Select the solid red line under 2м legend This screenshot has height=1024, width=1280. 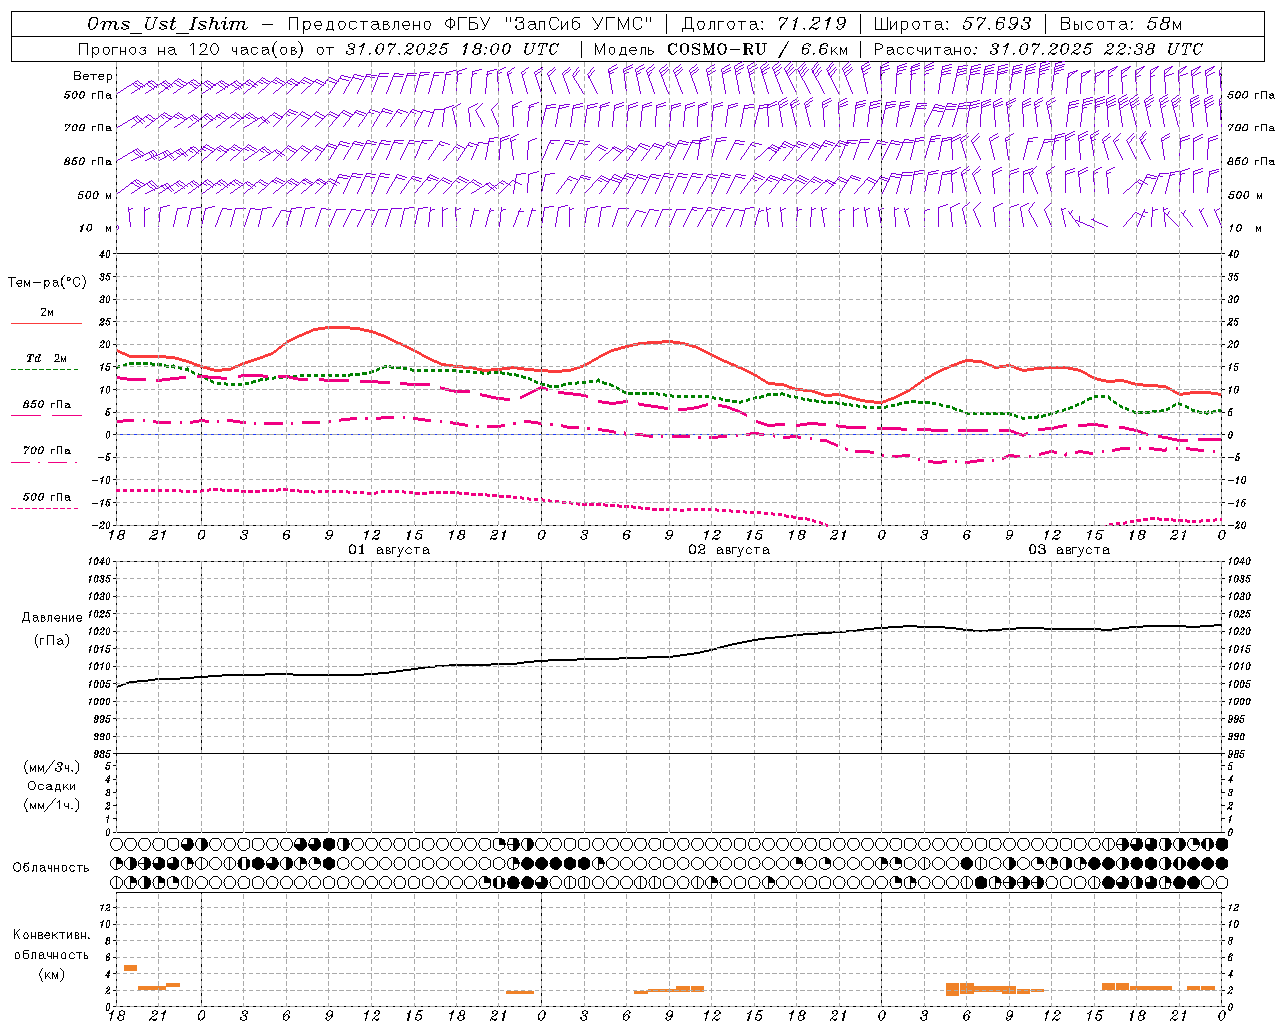click(x=46, y=323)
